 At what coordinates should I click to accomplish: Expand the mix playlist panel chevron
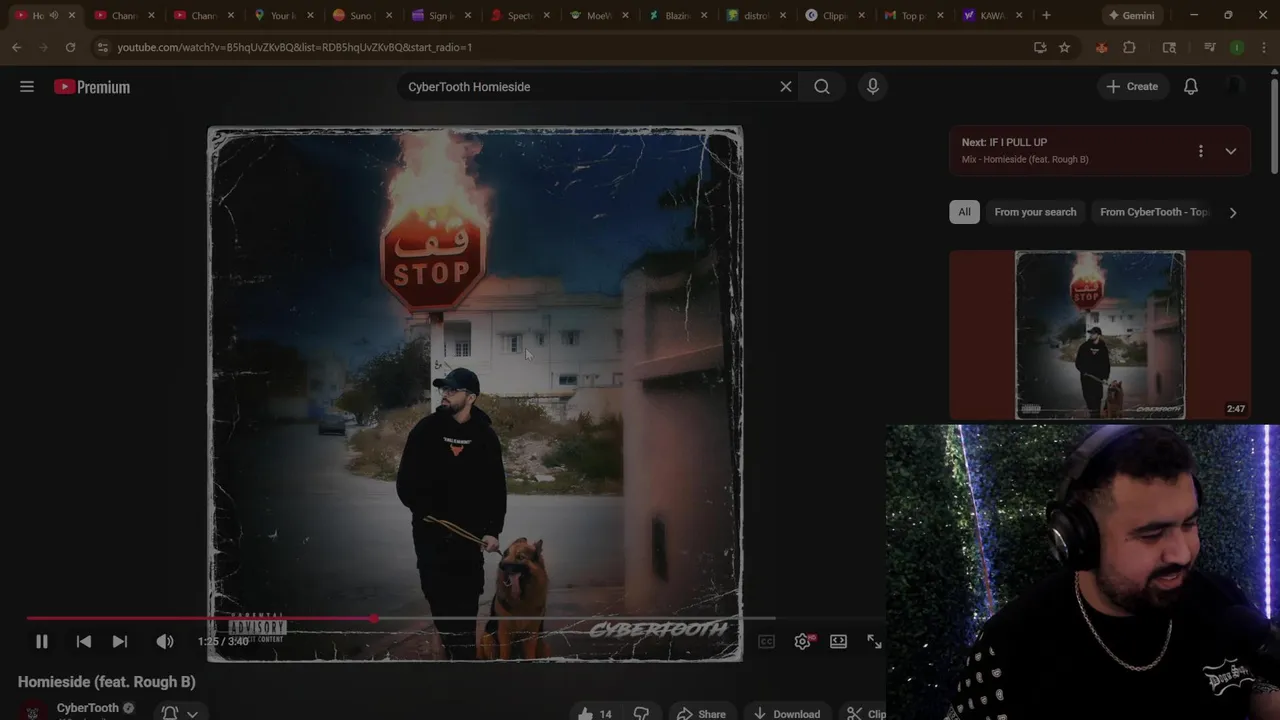(1231, 151)
